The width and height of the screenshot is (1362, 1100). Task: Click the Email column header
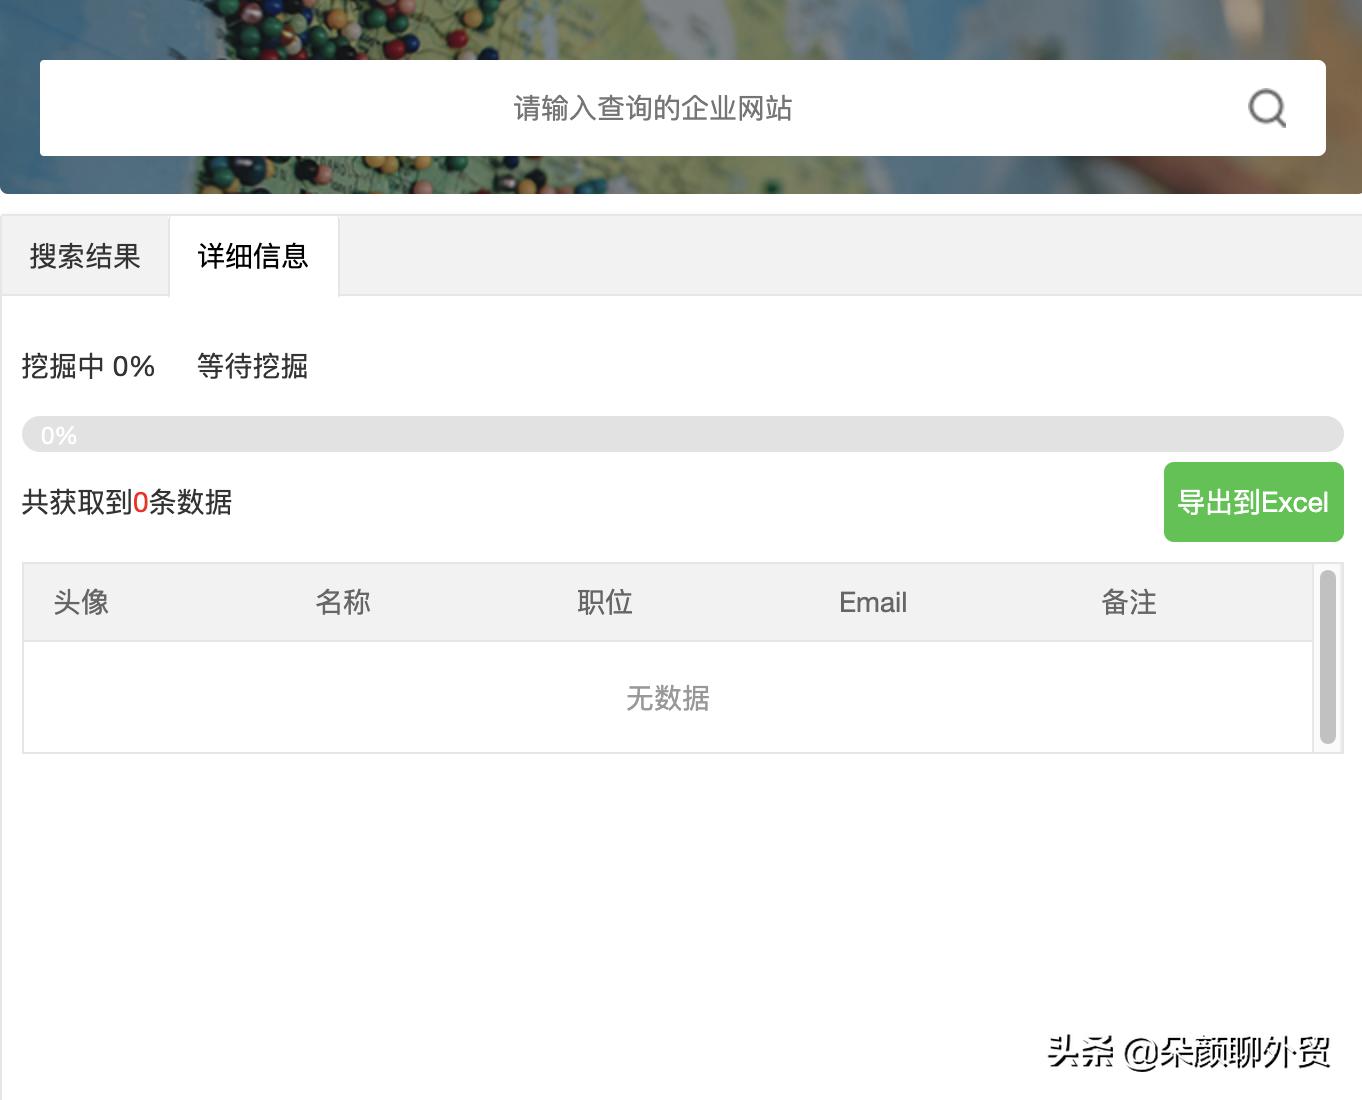point(871,602)
